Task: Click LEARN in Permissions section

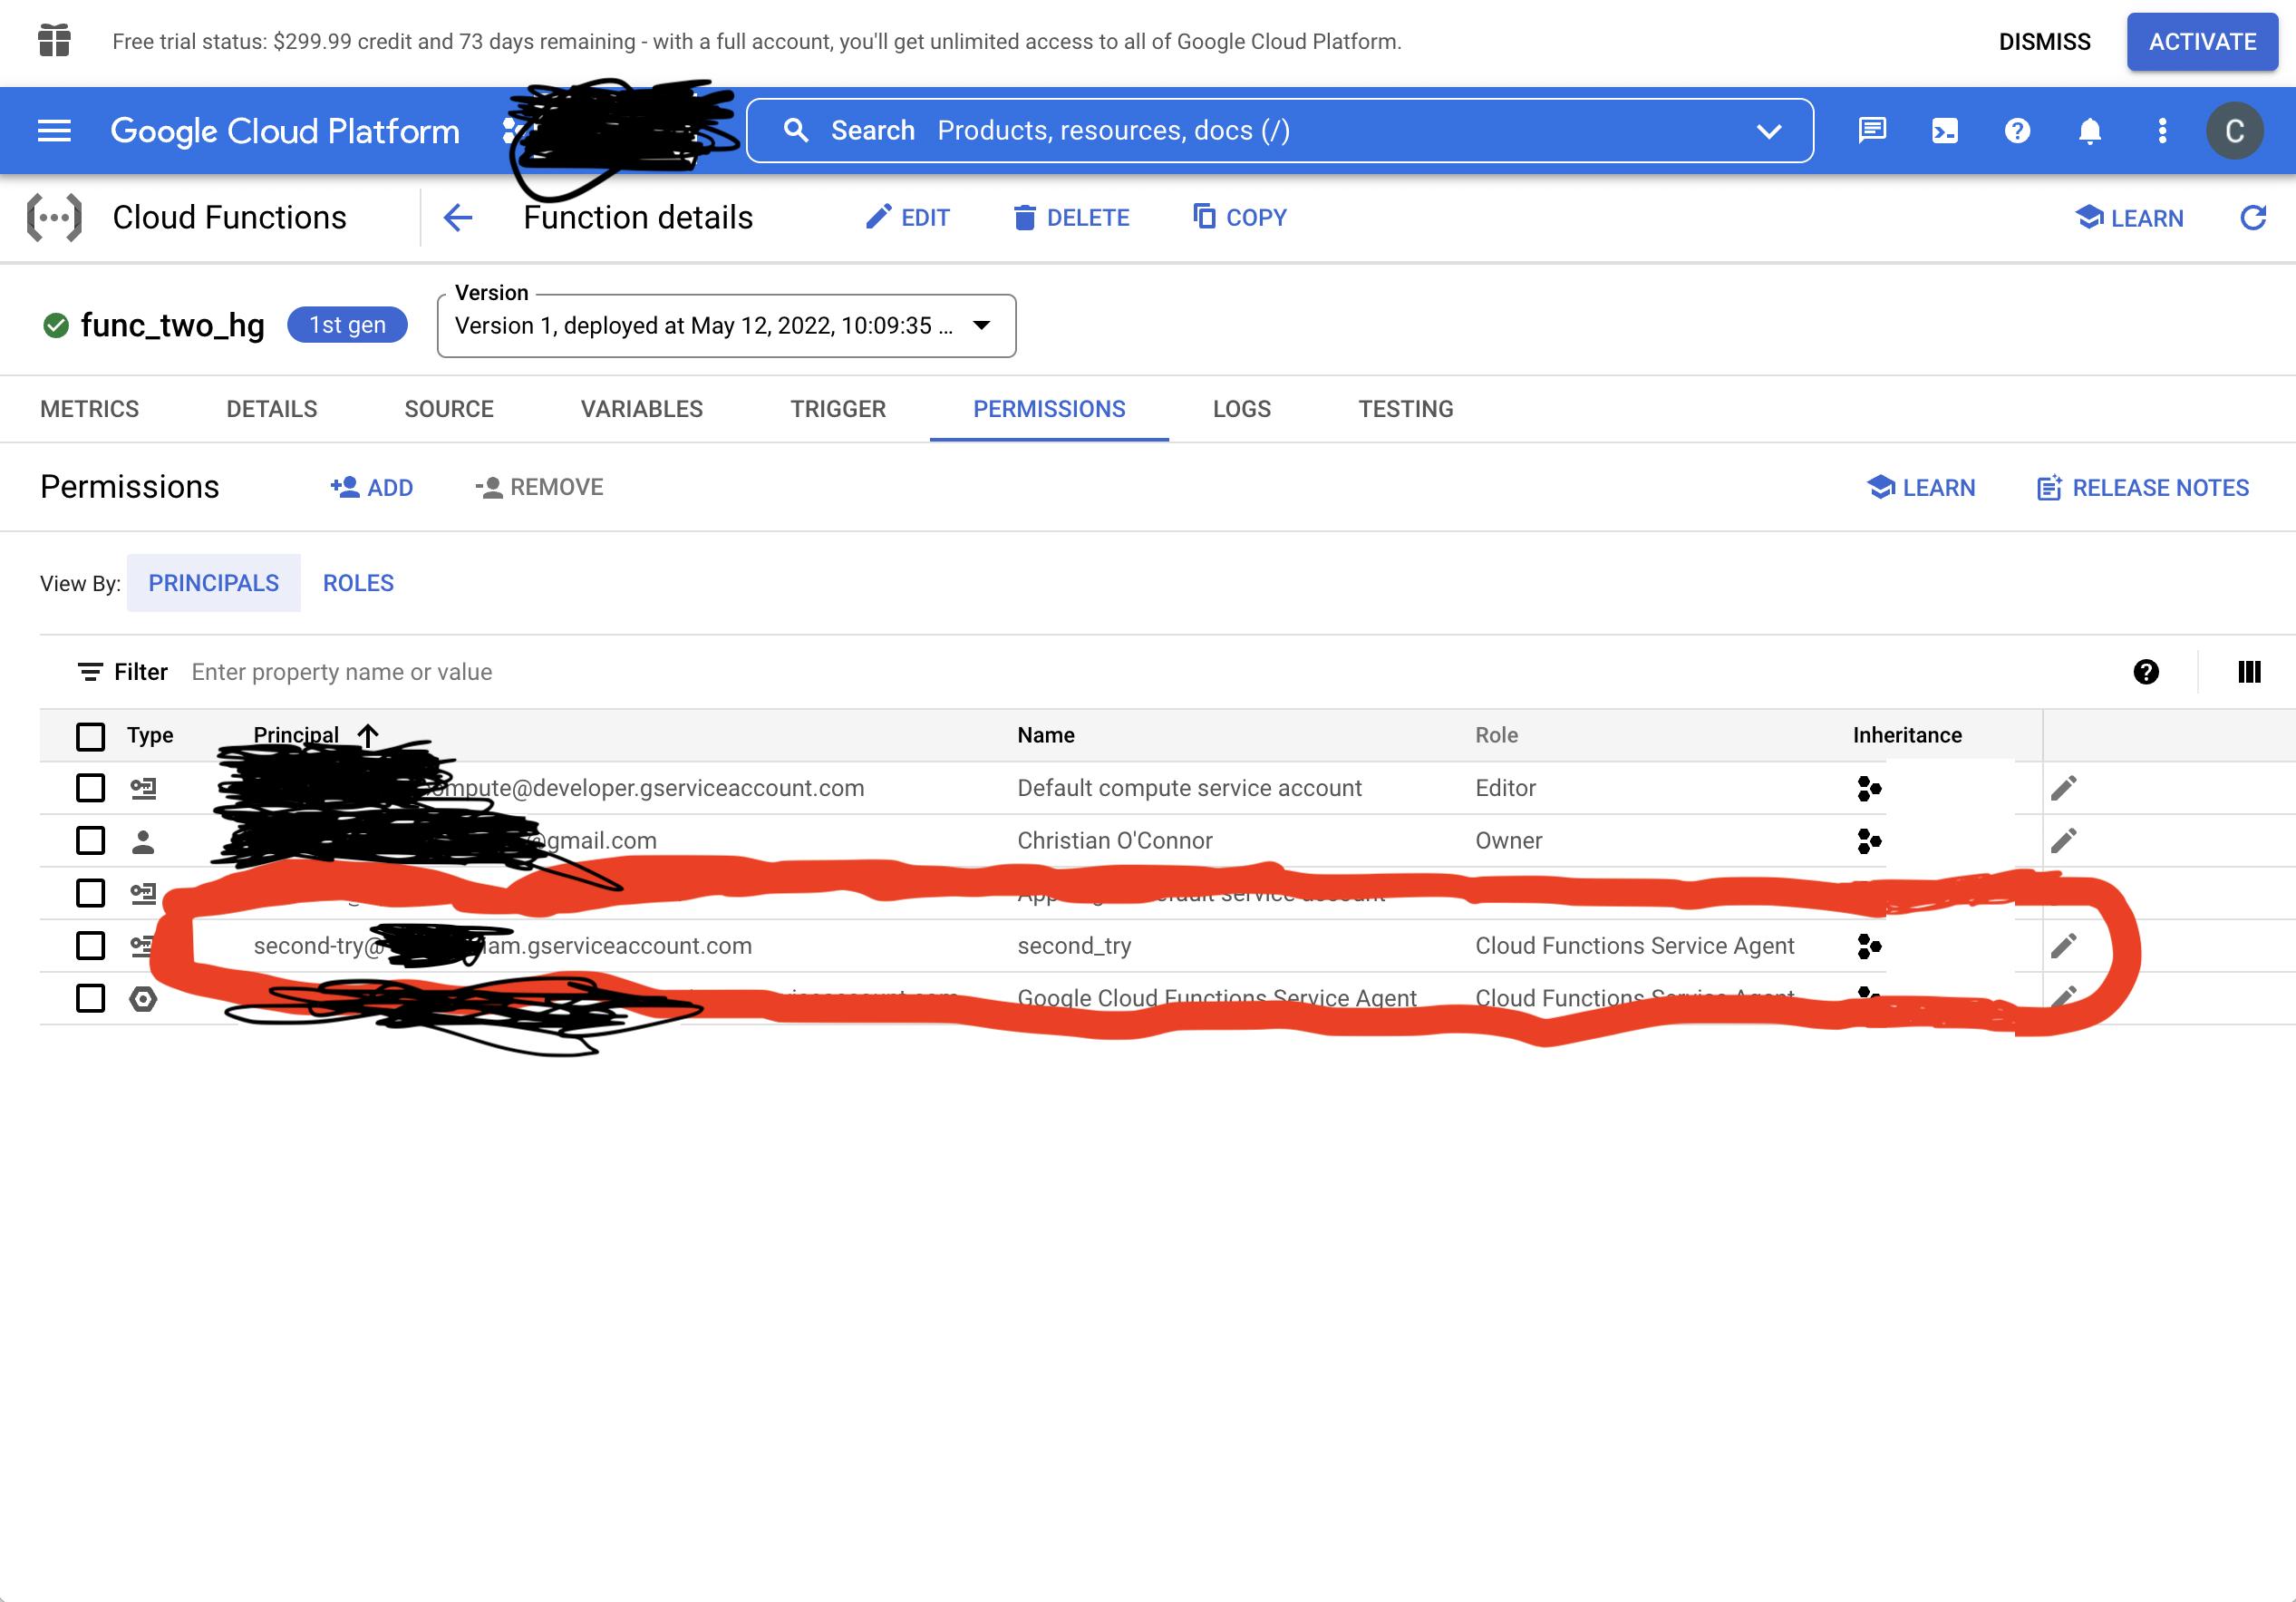Action: (1921, 487)
